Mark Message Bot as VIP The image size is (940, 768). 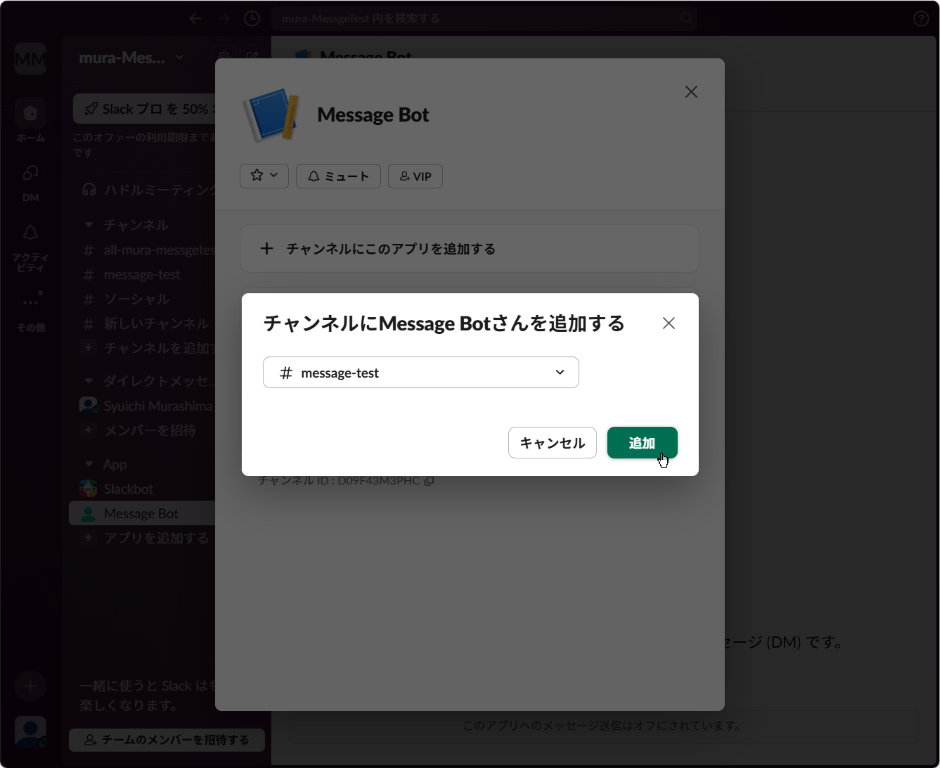pos(415,176)
